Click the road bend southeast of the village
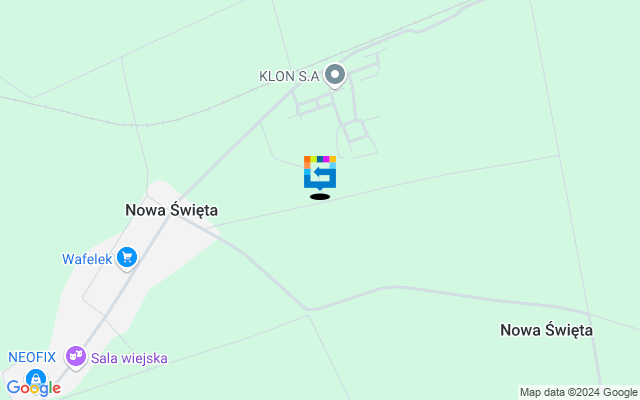The height and width of the screenshot is (400, 640). 307,309
